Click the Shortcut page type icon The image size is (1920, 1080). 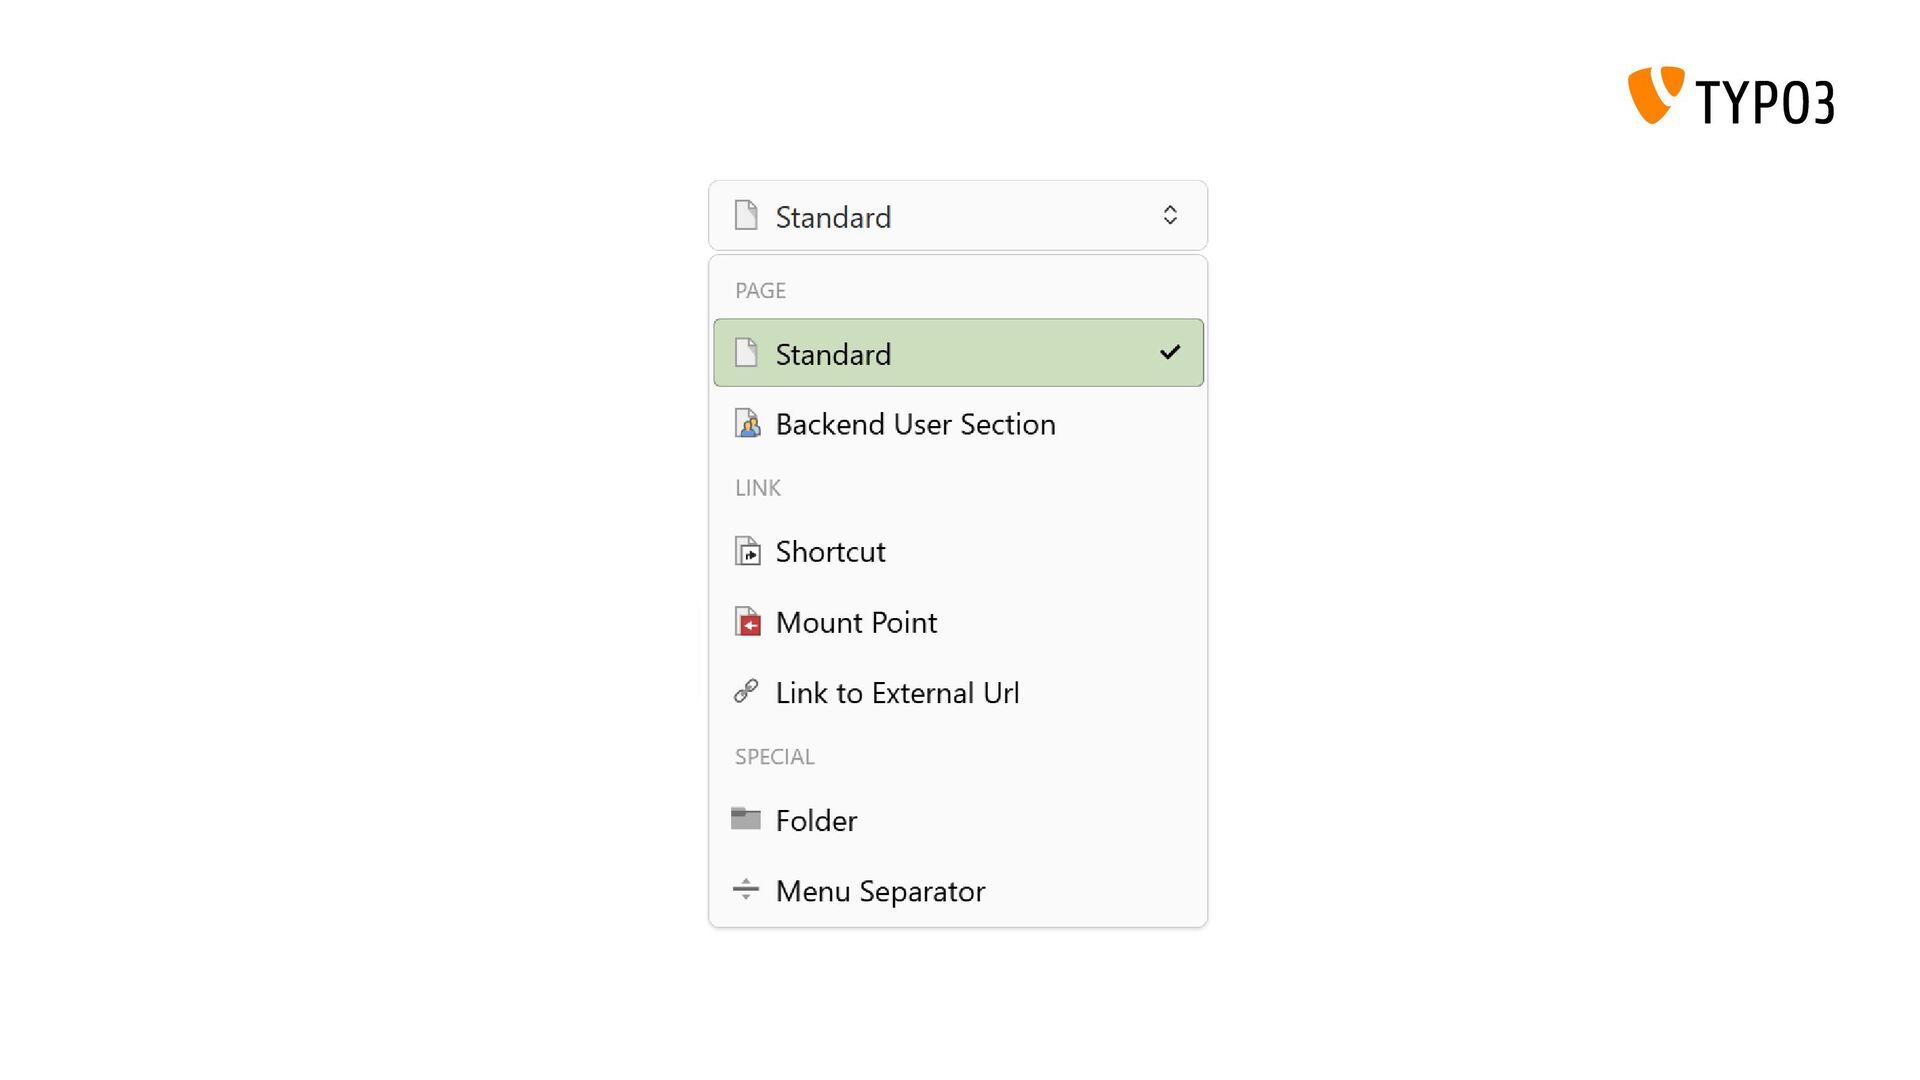pos(747,551)
